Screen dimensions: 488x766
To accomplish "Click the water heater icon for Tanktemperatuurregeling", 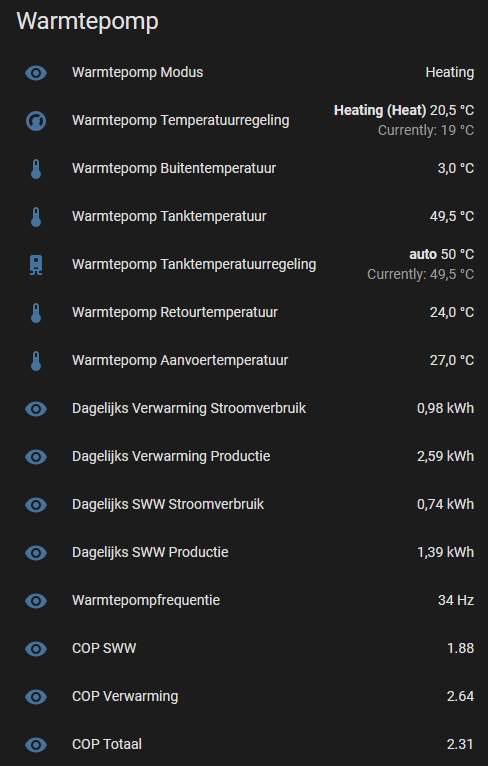I will tap(36, 264).
